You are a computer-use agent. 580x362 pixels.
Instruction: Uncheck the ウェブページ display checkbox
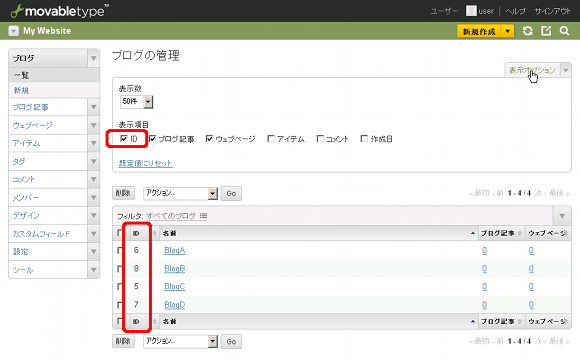[x=209, y=139]
